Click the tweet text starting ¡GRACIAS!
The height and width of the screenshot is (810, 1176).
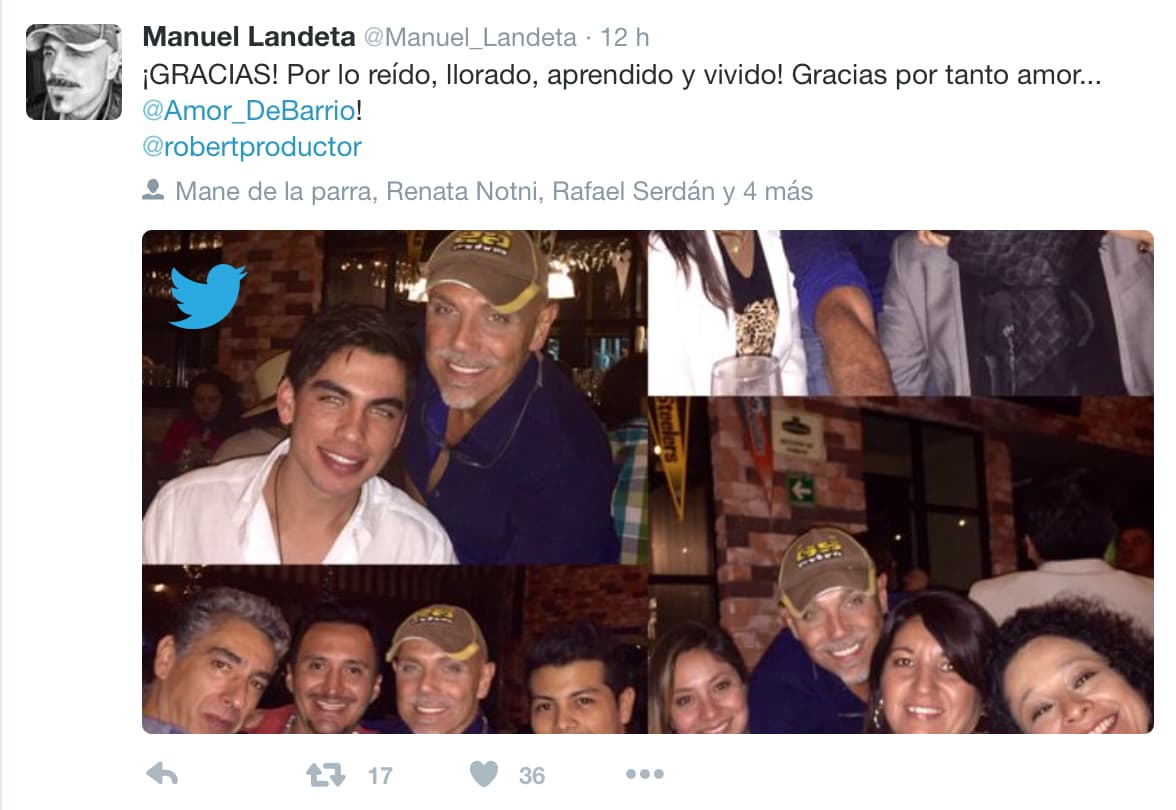point(622,75)
